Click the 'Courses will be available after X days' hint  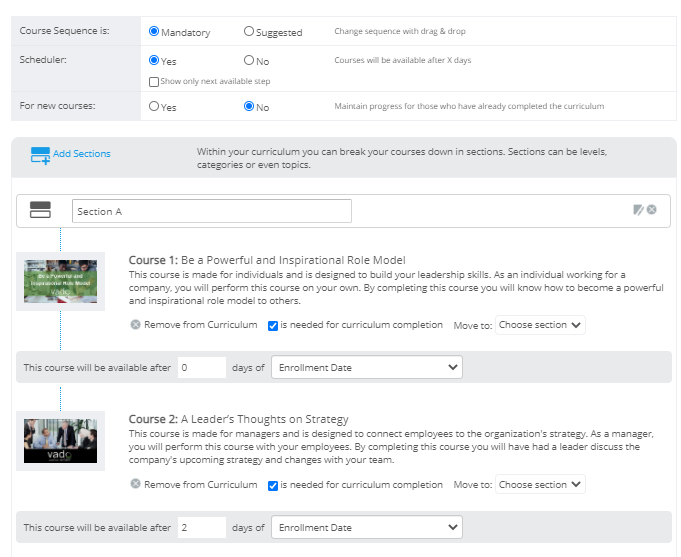point(403,60)
